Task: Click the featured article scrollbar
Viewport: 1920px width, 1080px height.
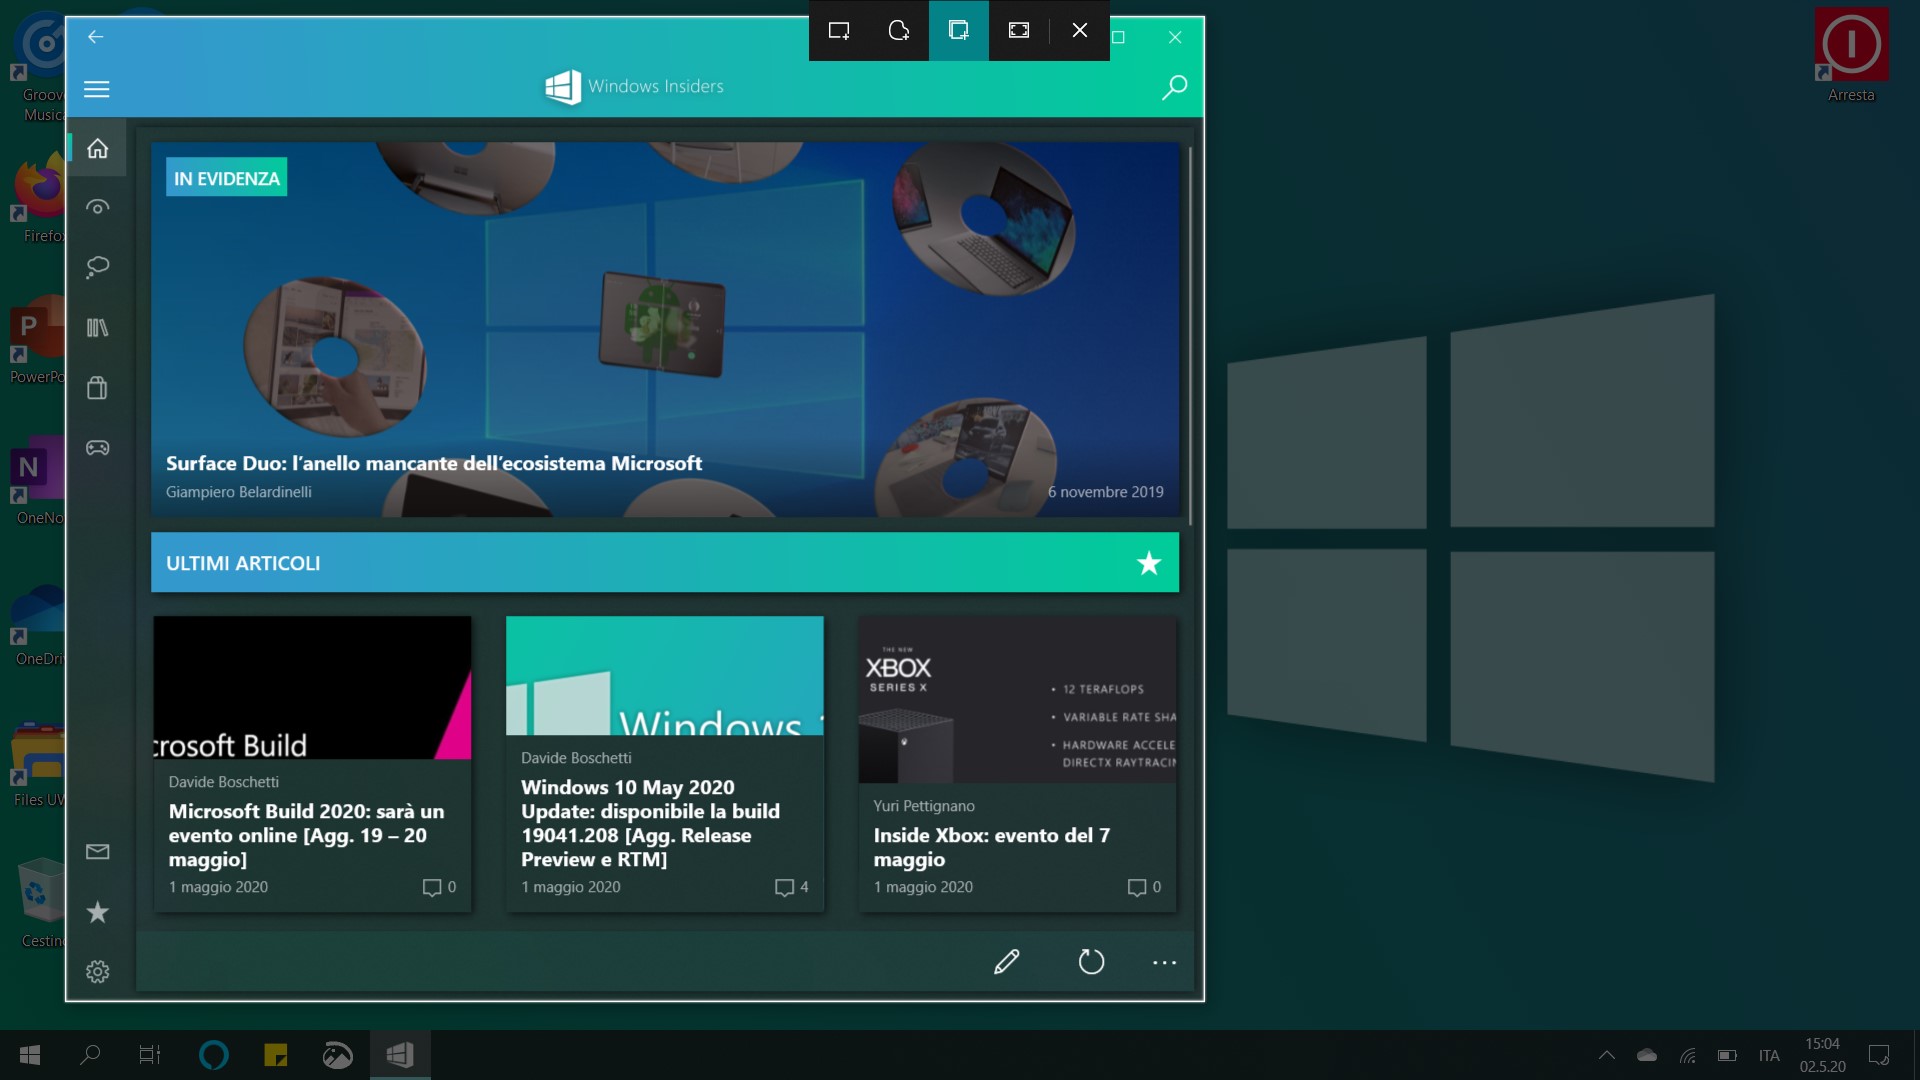Action: click(x=1190, y=335)
